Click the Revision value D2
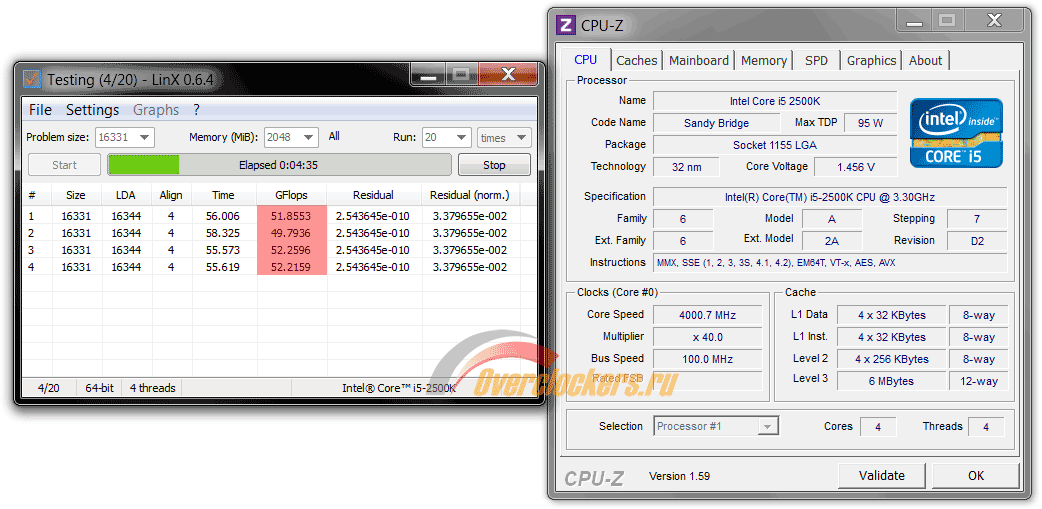Image resolution: width=1042 pixels, height=509 pixels. pos(977,241)
